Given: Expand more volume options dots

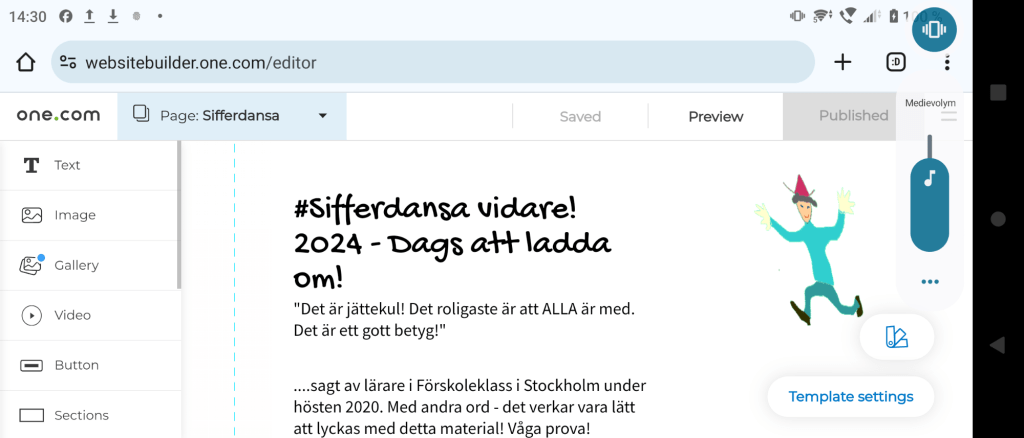Looking at the screenshot, I should [x=930, y=282].
